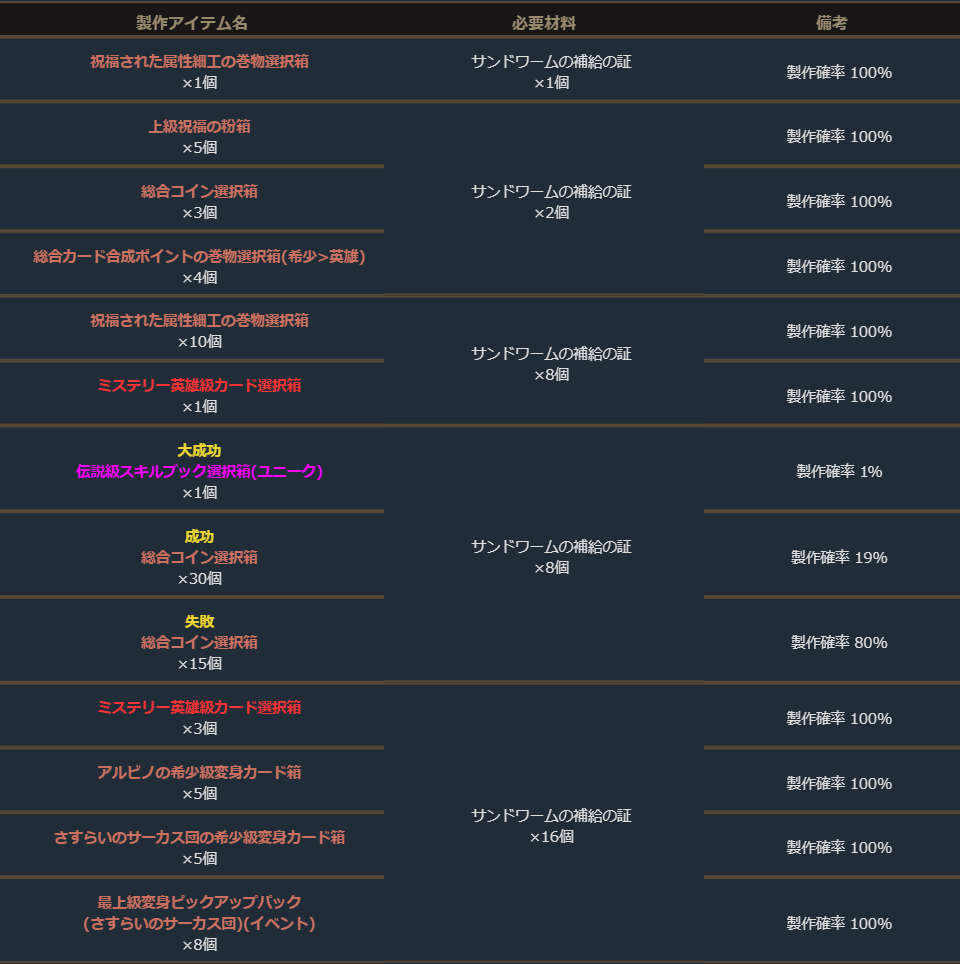This screenshot has height=964, width=960.
Task: Click 祝福された属性細工の巻物選択箱 listed with ×10個
Action: pyautogui.click(x=199, y=320)
